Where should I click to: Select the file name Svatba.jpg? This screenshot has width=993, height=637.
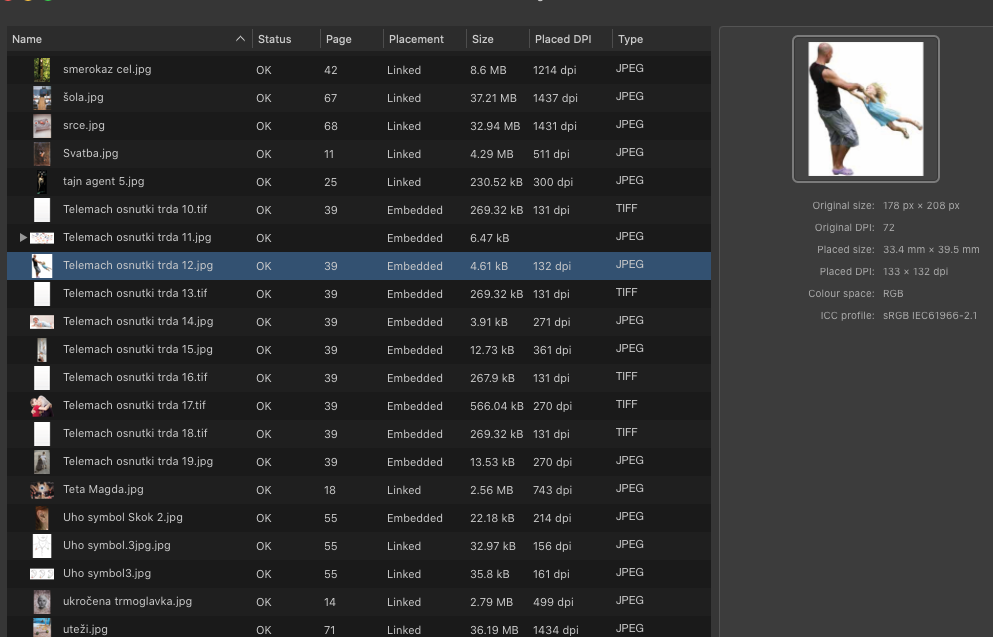91,153
